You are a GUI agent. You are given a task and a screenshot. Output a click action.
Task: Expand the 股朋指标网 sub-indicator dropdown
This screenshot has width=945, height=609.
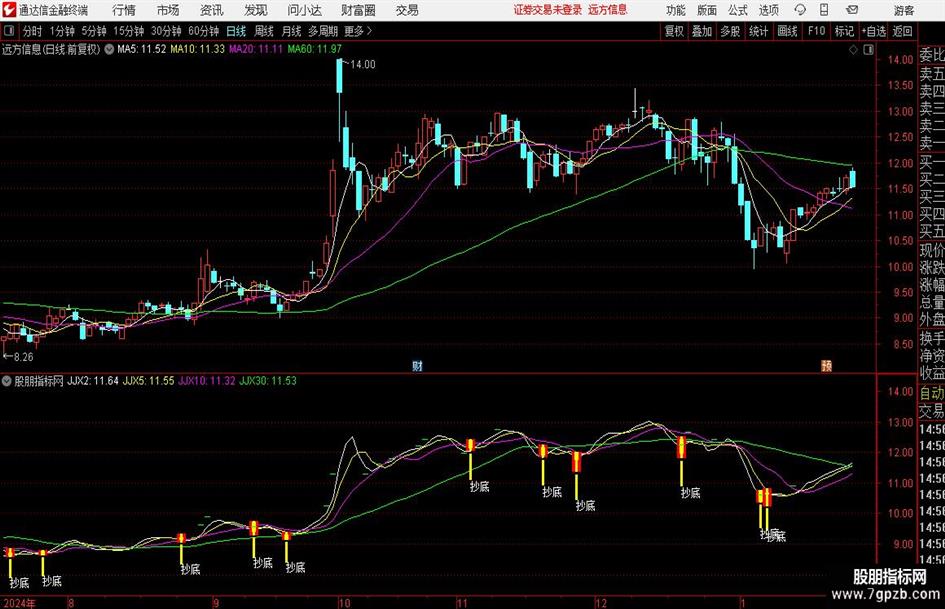point(7,381)
